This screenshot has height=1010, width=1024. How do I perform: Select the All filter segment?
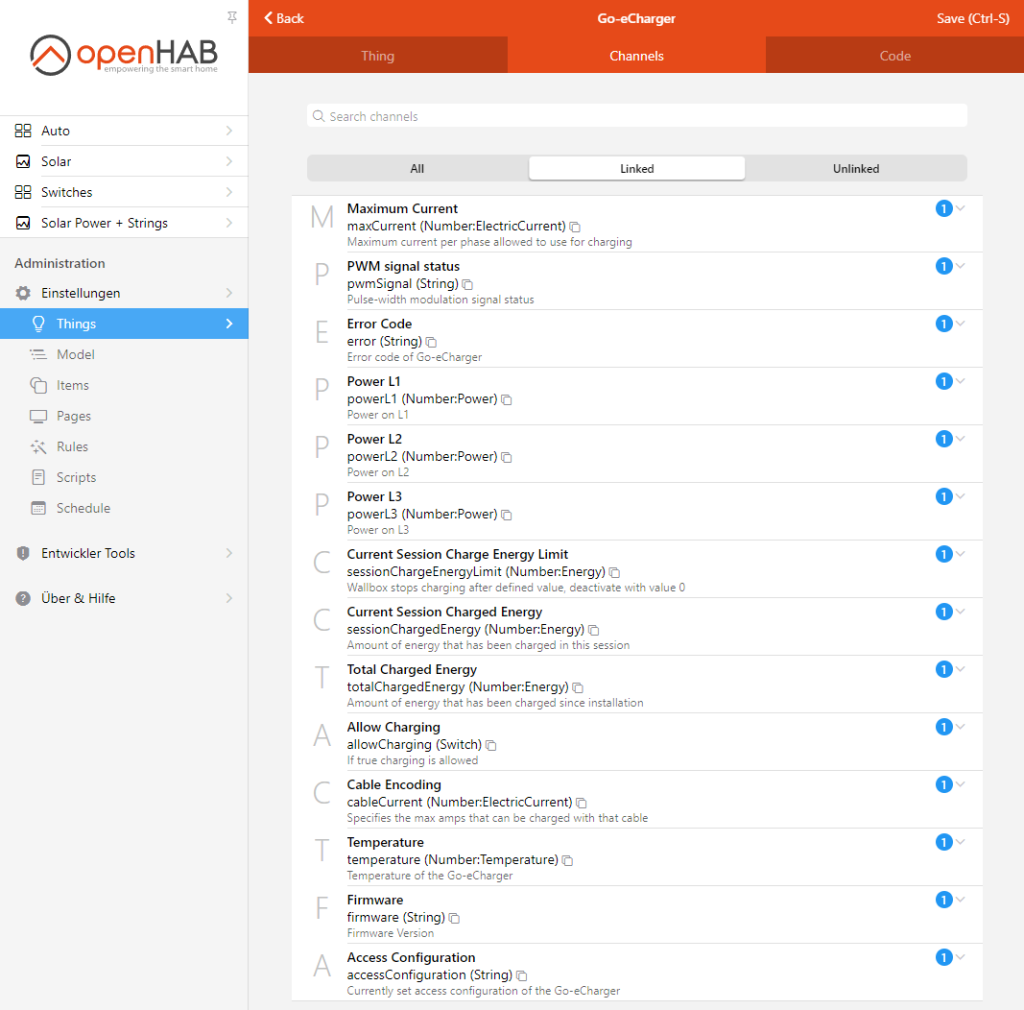pos(417,168)
